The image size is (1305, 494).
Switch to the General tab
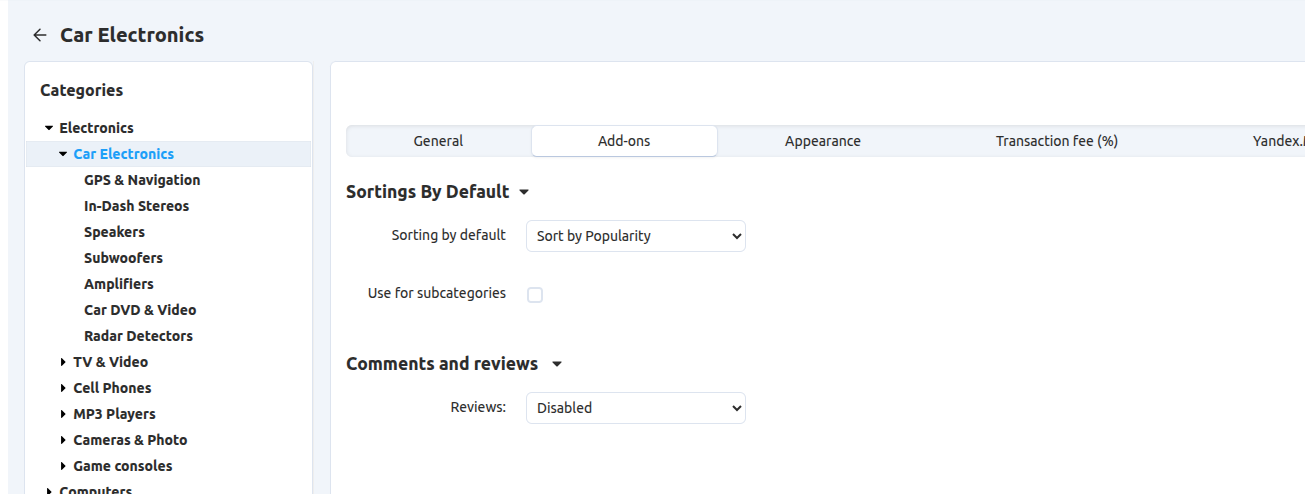(438, 141)
